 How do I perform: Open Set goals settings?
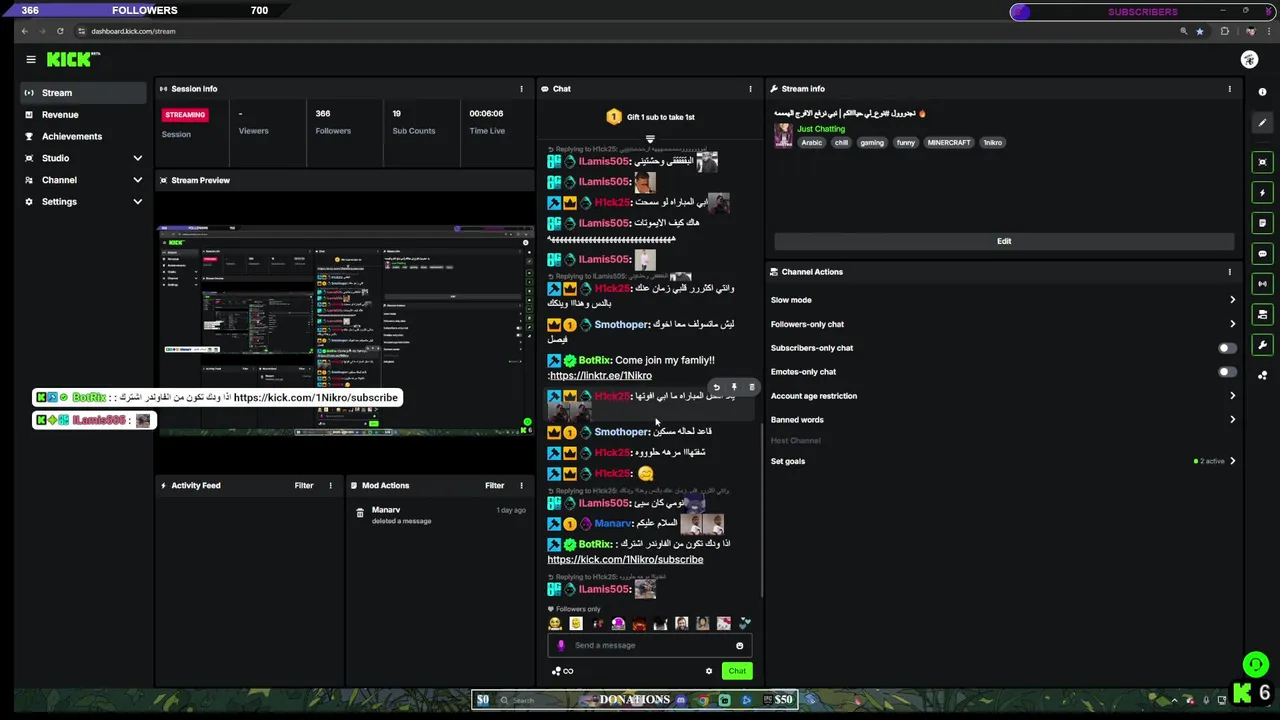coord(1003,461)
